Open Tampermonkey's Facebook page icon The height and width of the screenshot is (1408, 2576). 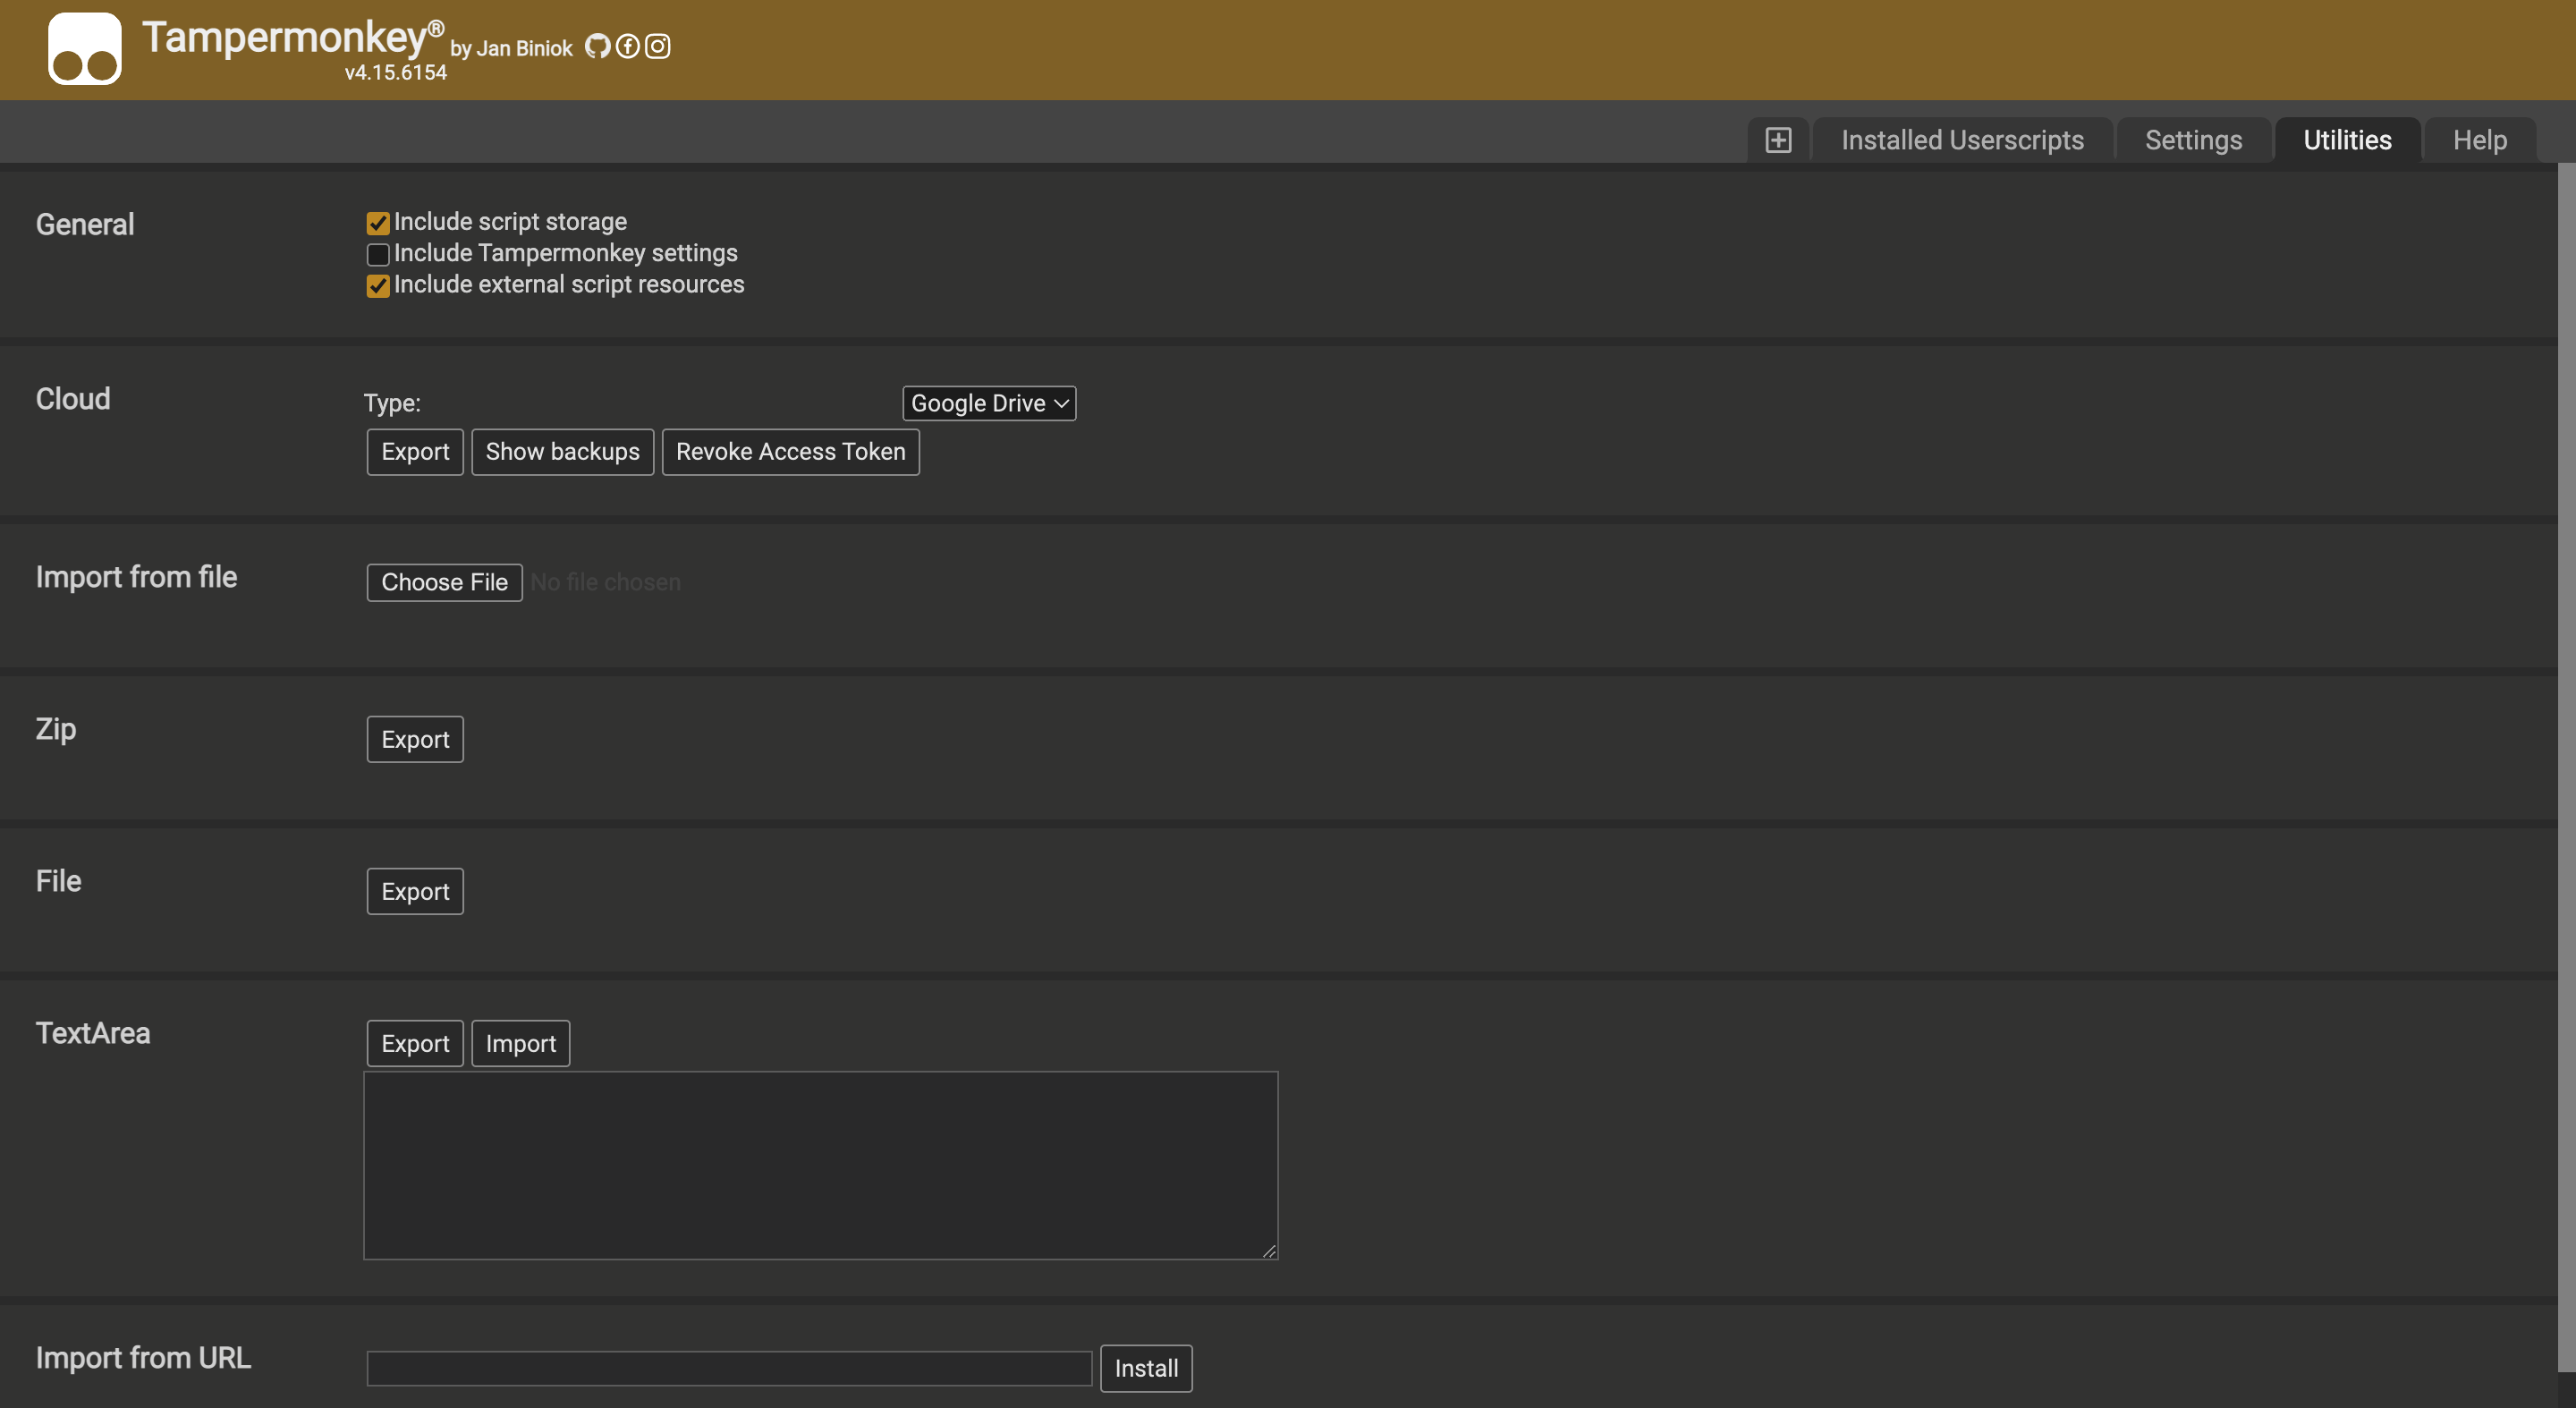point(627,46)
